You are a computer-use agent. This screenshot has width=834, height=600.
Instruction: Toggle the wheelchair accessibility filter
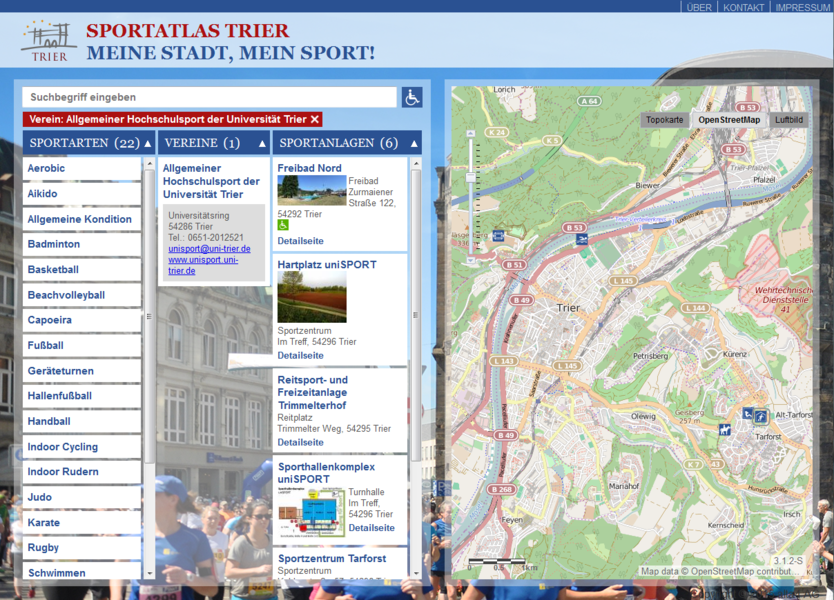click(x=412, y=97)
